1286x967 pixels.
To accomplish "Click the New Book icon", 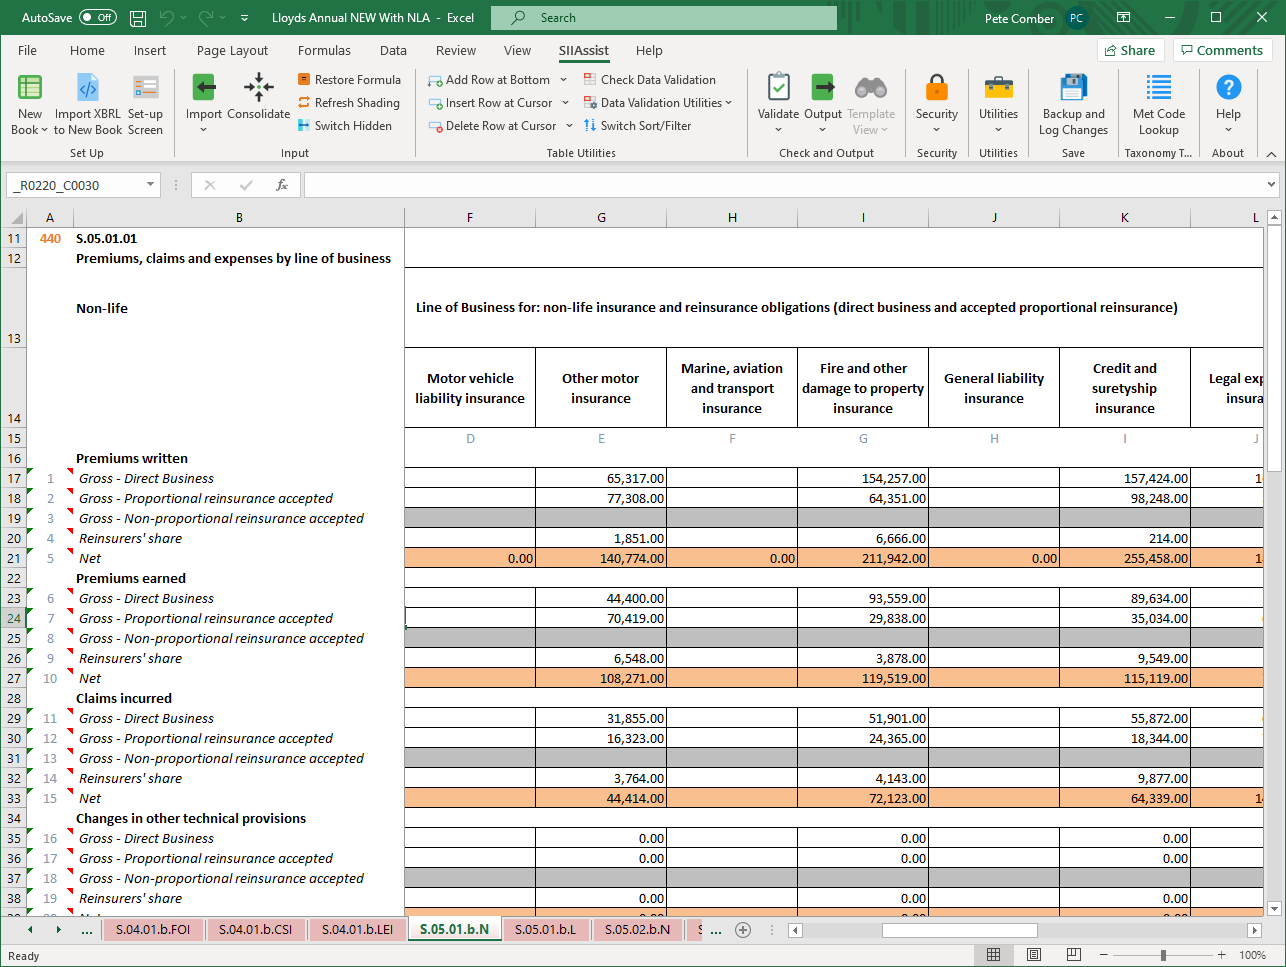I will [30, 89].
